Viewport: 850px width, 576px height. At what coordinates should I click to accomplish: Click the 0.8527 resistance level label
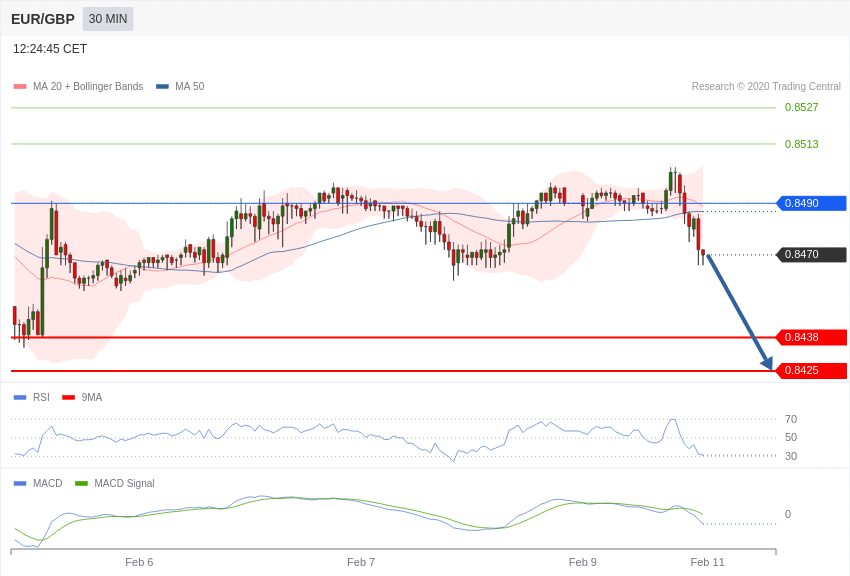click(801, 107)
